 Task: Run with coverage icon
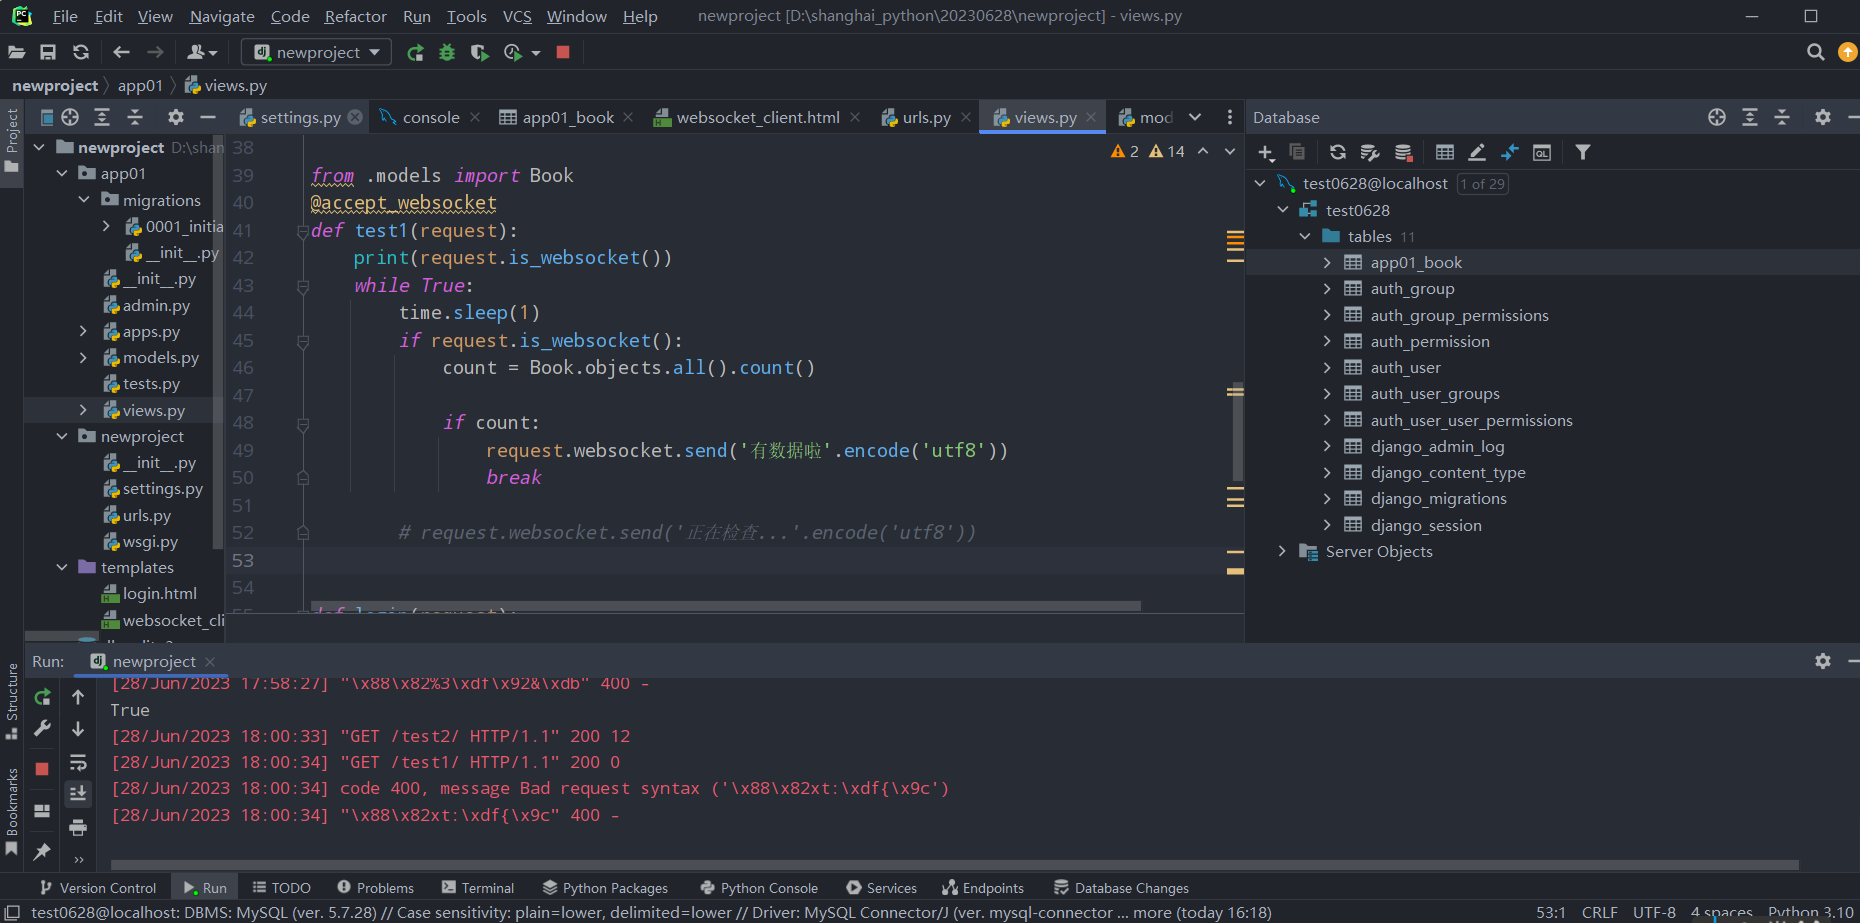coord(480,52)
